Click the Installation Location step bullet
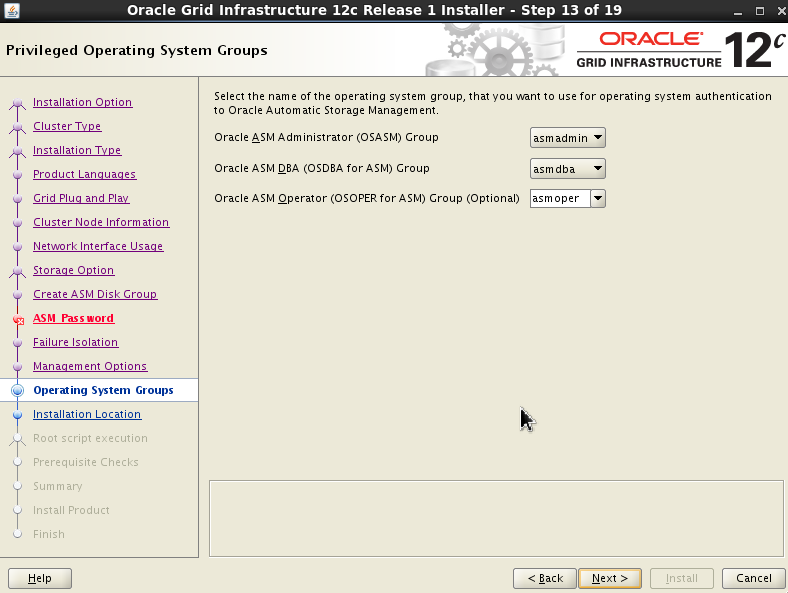The image size is (788, 593). point(18,415)
